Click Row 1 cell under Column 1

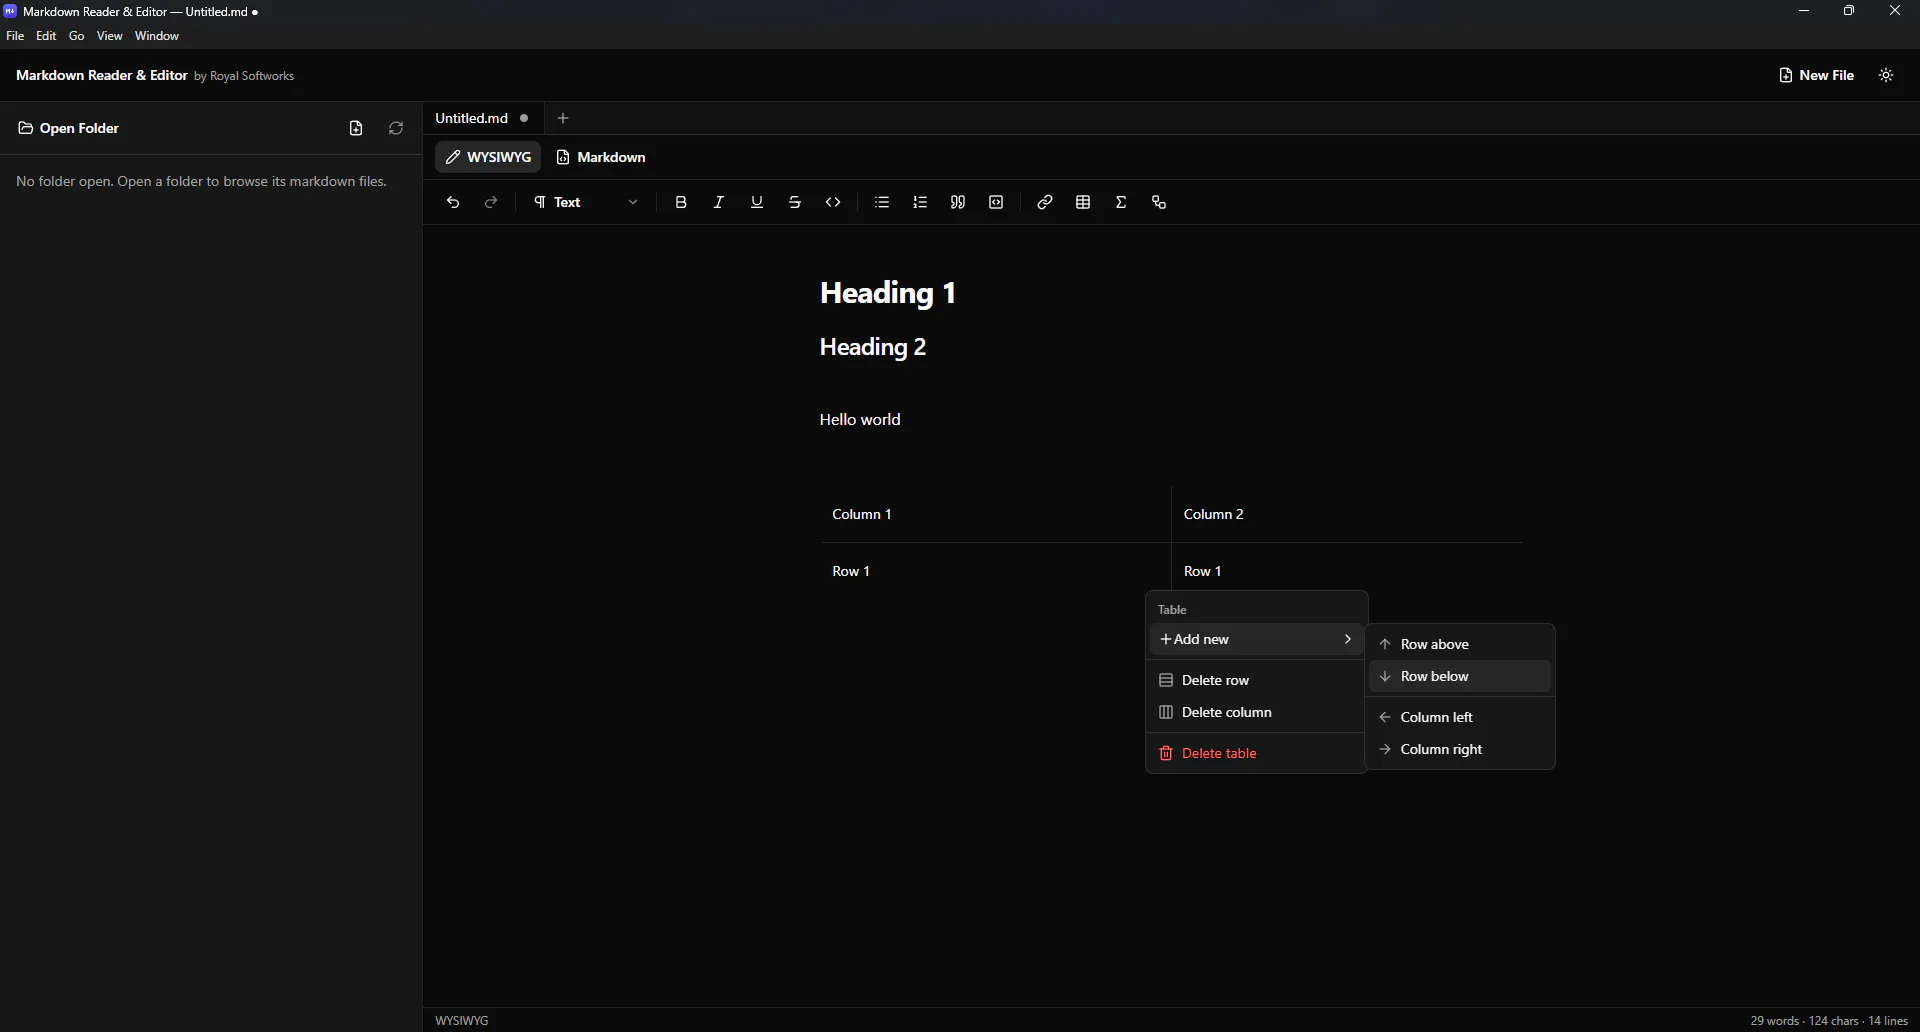click(x=995, y=571)
